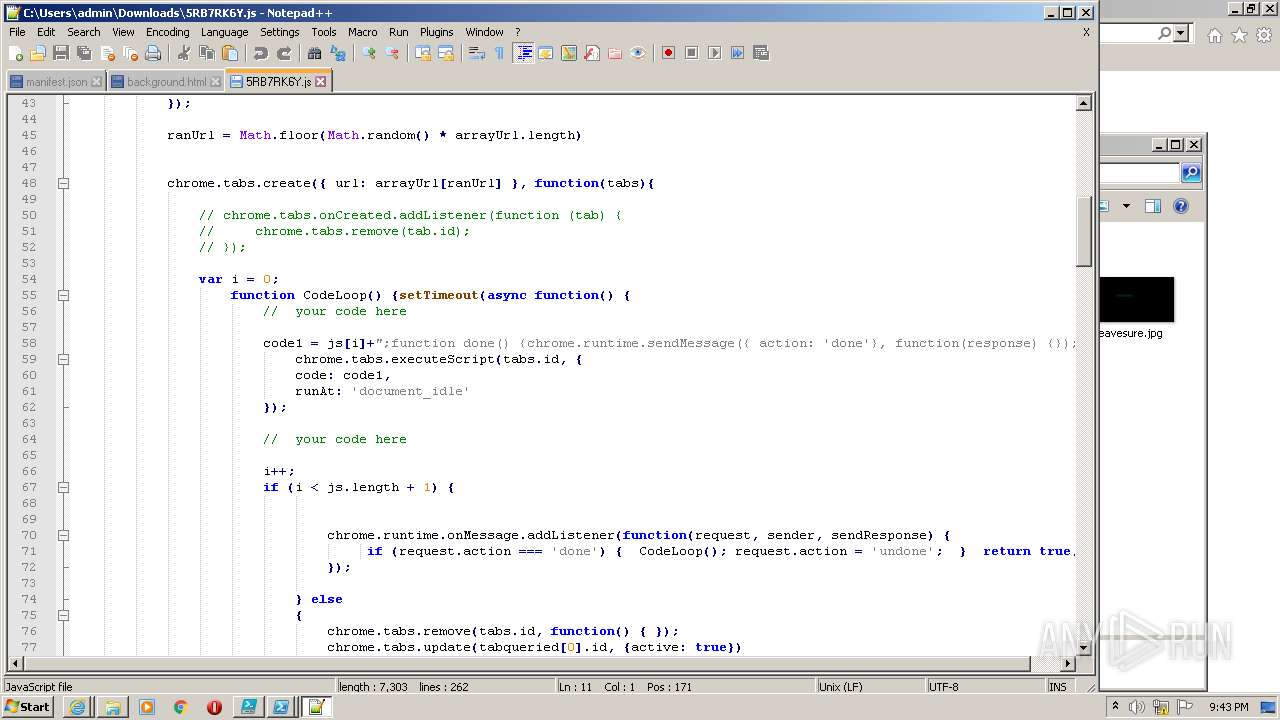Viewport: 1280px width, 720px height.
Task: Toggle show all characters pilcrow
Action: click(x=500, y=53)
